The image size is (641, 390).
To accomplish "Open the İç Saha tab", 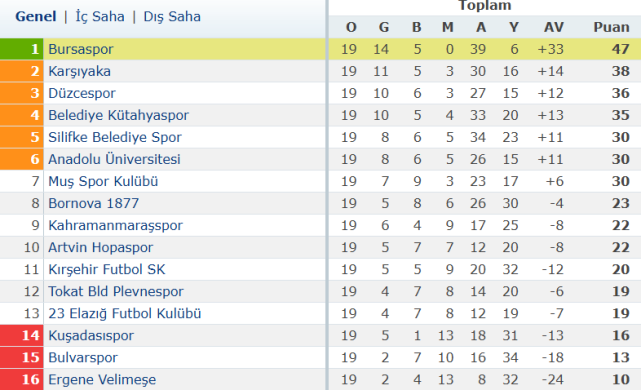I will point(100,16).
